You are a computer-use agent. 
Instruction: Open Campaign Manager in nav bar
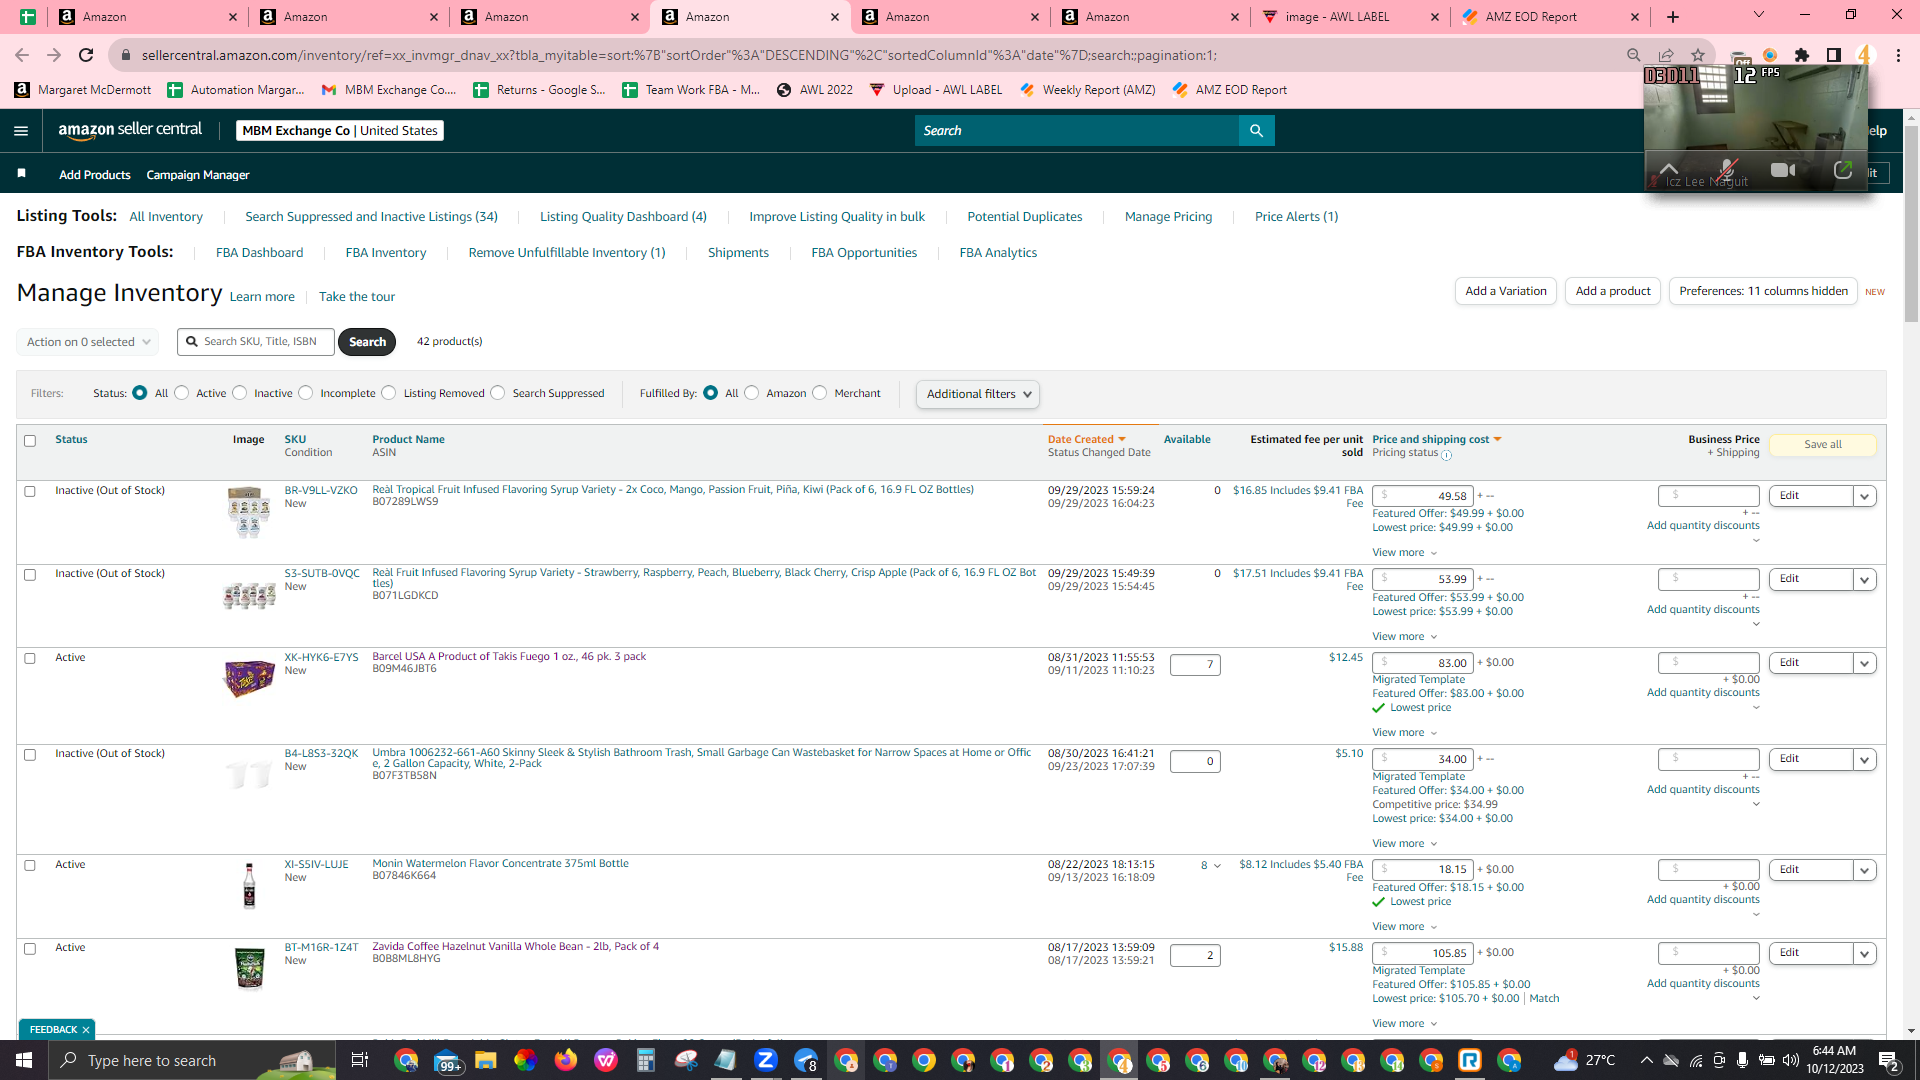tap(198, 175)
